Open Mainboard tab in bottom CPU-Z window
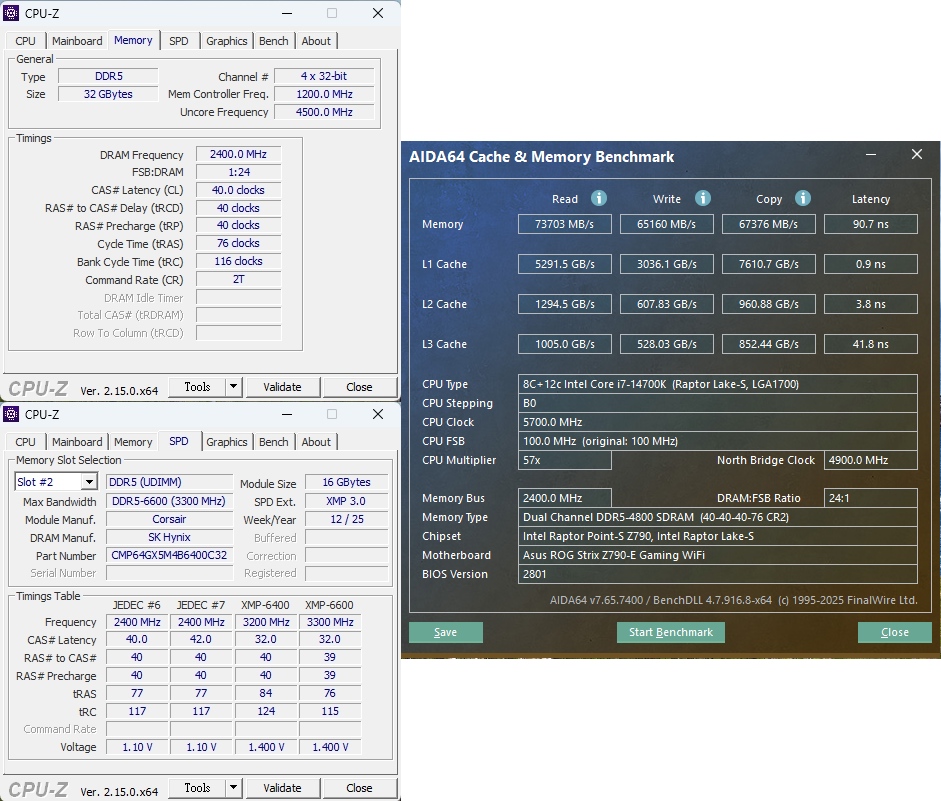Image resolution: width=941 pixels, height=801 pixels. [x=77, y=442]
